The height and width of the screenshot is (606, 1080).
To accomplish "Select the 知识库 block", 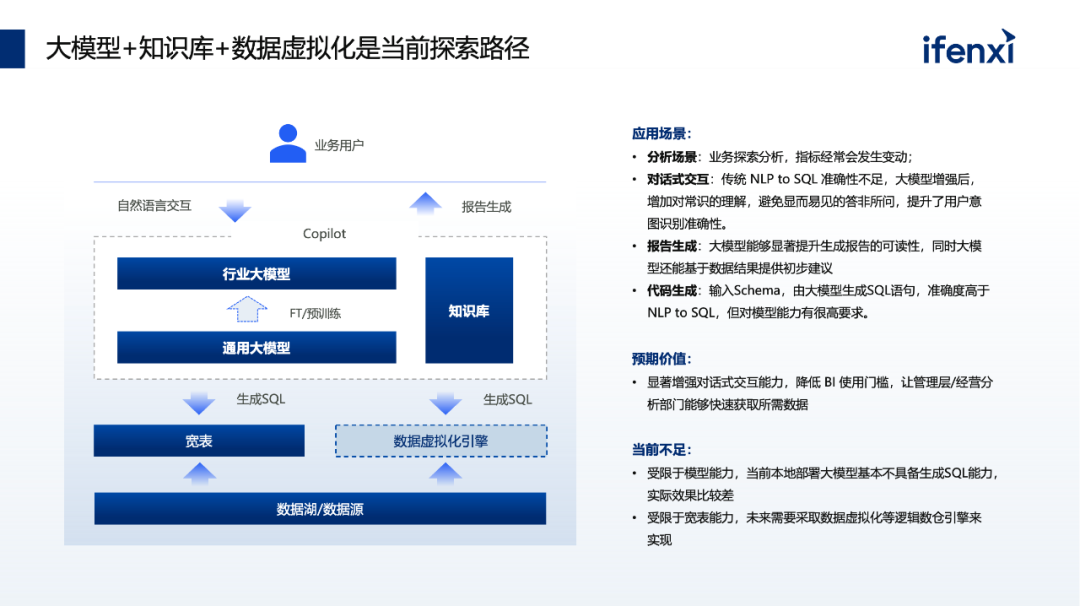I will 469,311.
